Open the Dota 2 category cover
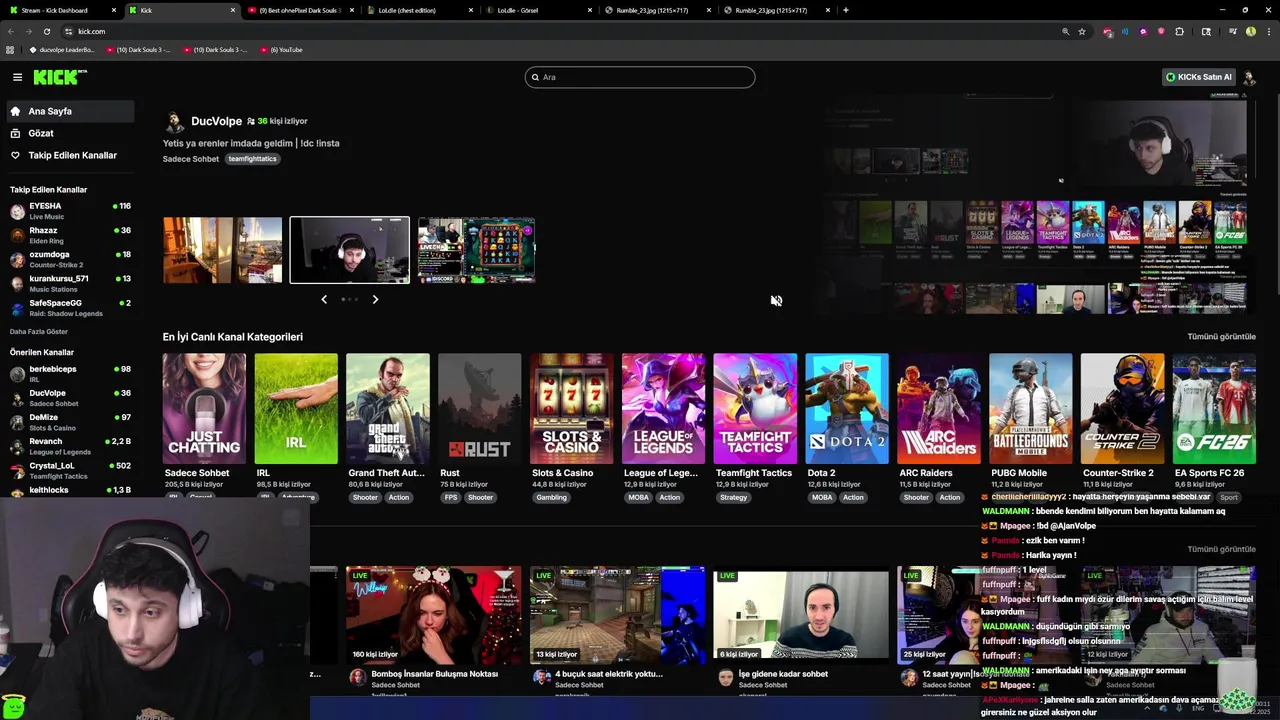 (x=847, y=408)
